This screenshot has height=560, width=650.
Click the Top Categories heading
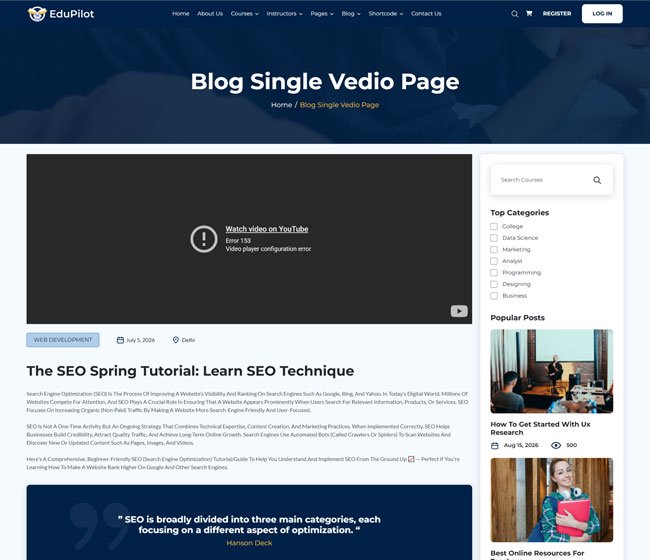click(x=519, y=213)
